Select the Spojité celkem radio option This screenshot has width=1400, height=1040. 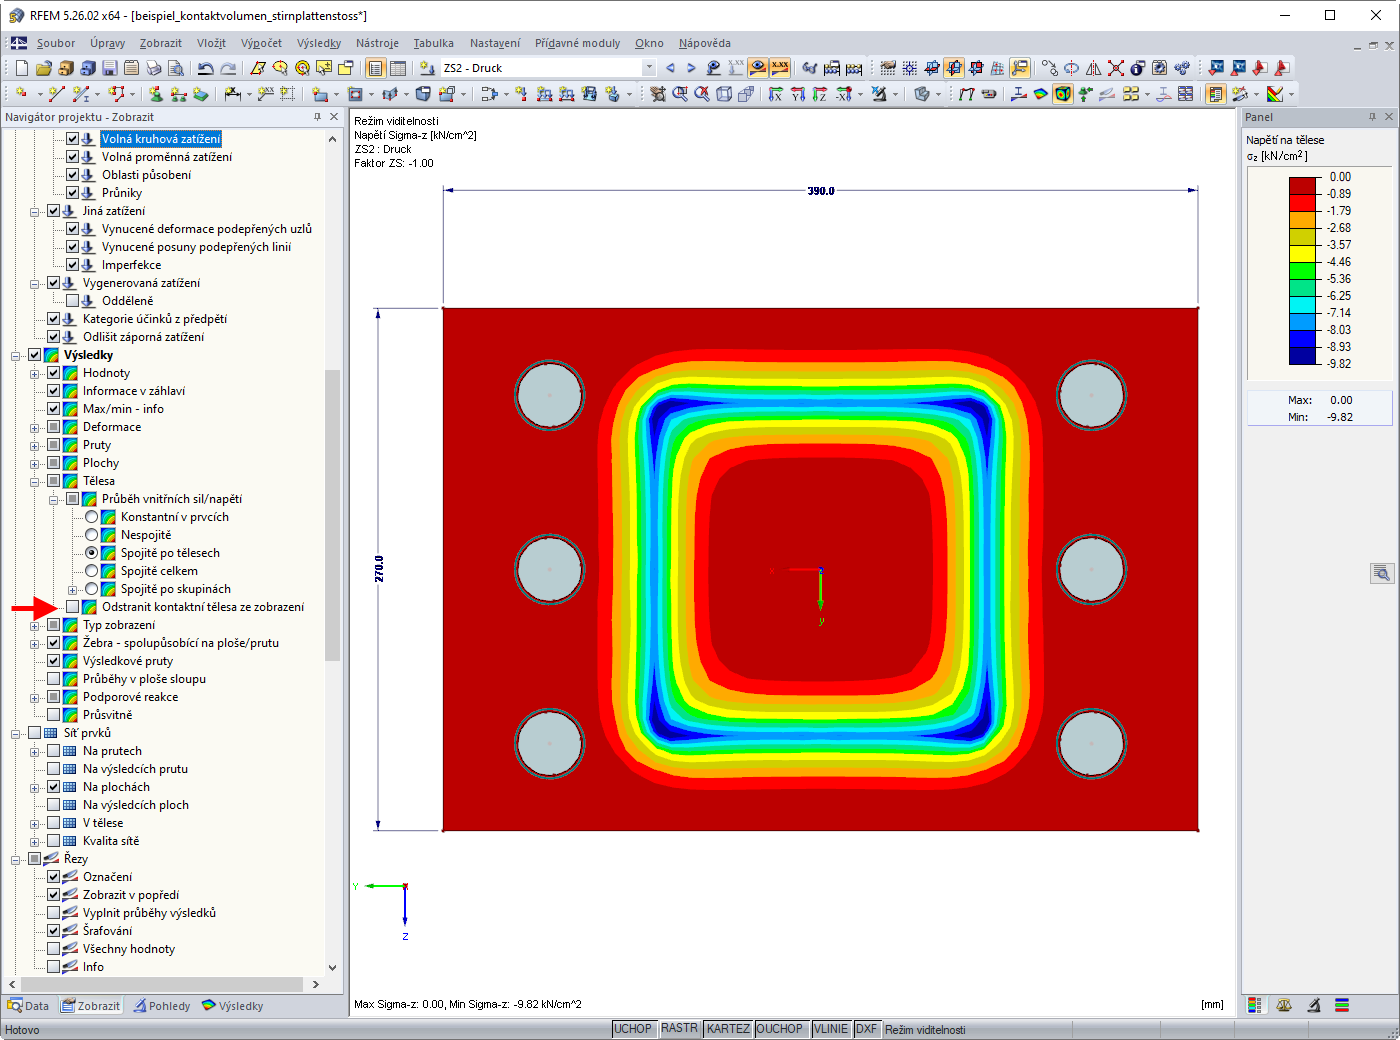(x=92, y=571)
